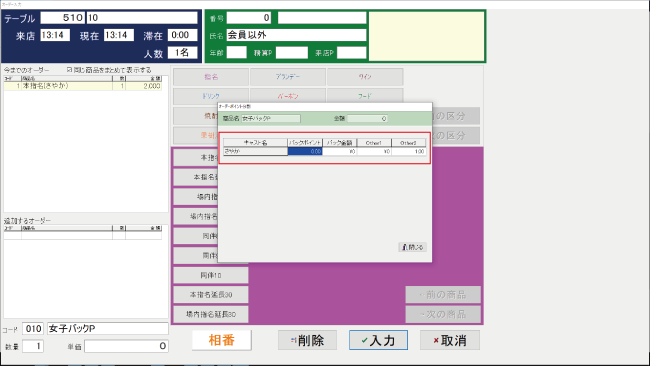The width and height of the screenshot is (650, 366).
Task: Click the 年齢 field
Action: pos(237,53)
